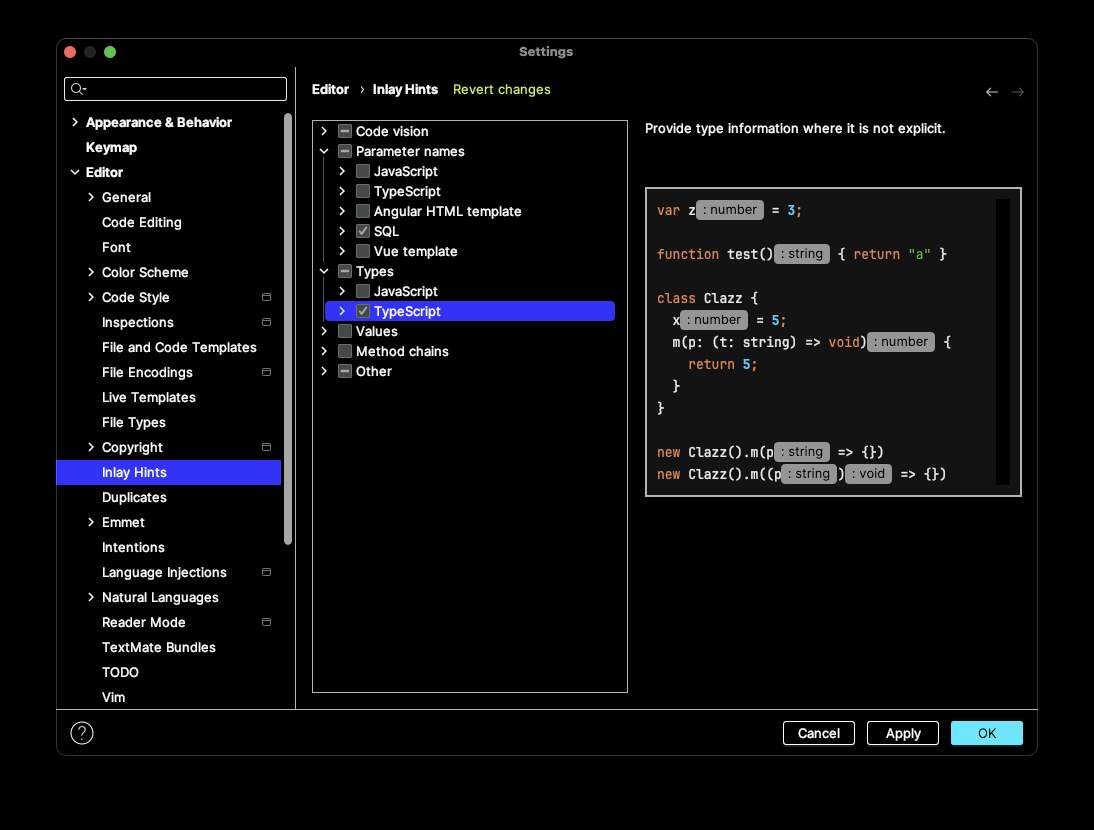Expand Appearance & Behavior section

pyautogui.click(x=75, y=122)
